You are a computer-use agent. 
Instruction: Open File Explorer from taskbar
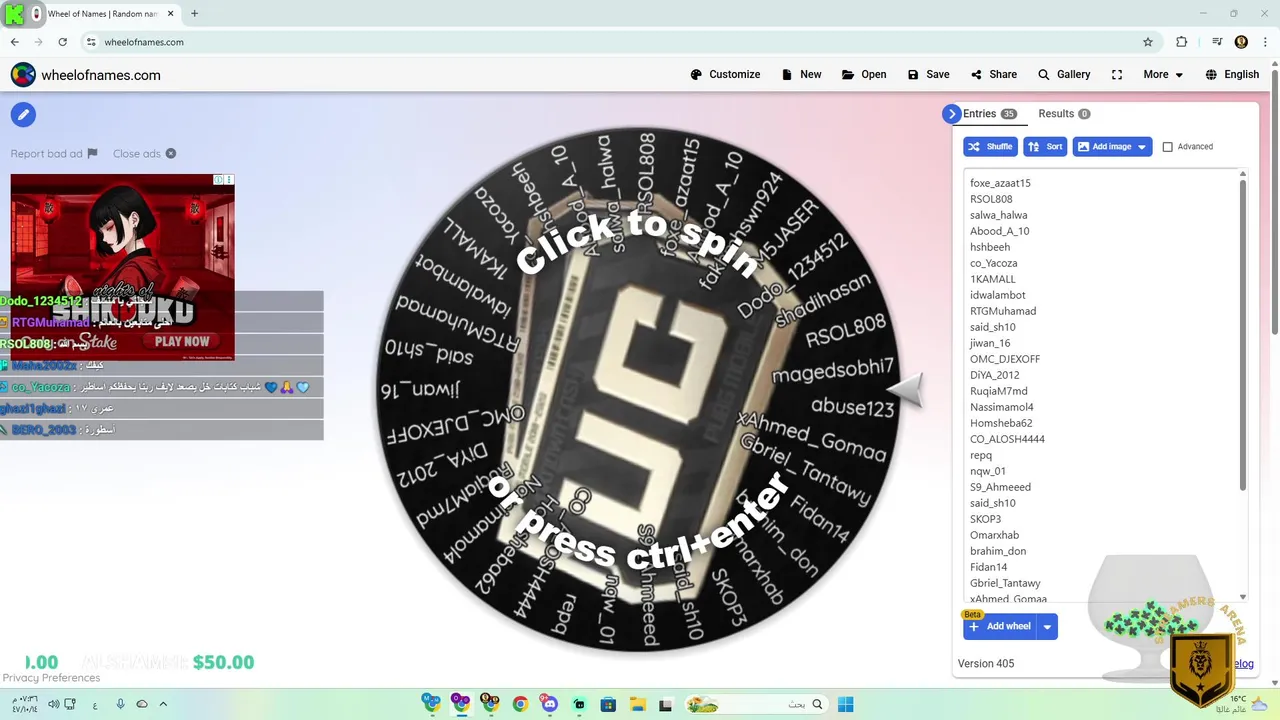point(637,704)
